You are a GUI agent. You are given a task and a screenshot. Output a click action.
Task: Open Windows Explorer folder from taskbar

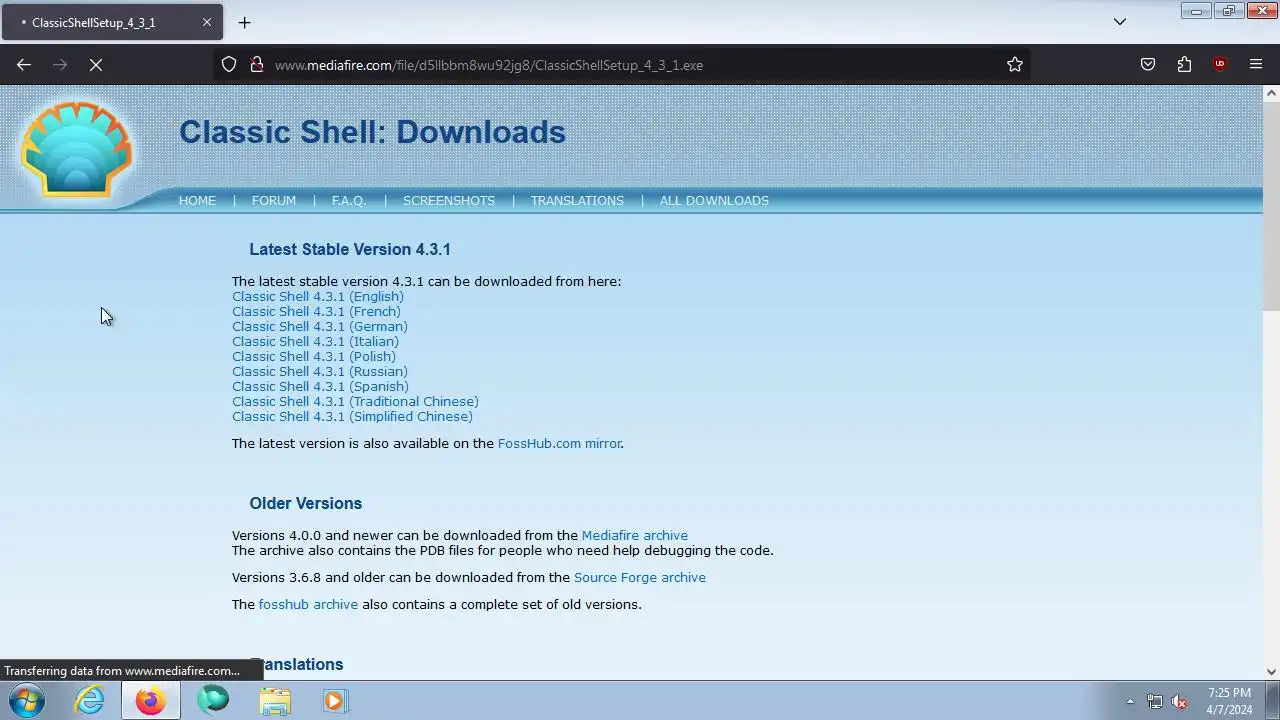tap(274, 701)
